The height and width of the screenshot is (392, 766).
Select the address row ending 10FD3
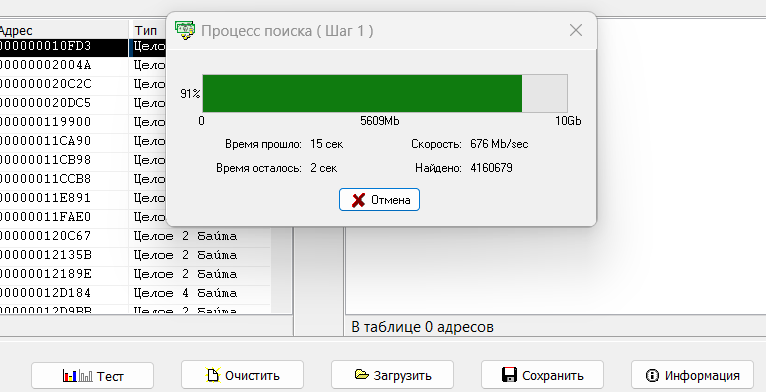(x=64, y=46)
